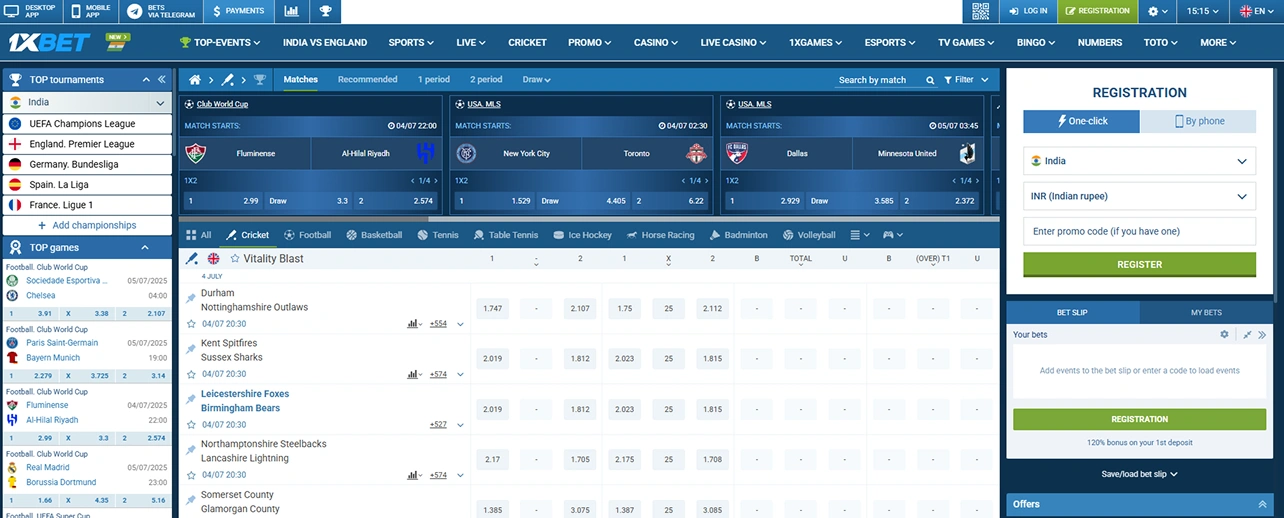Screen dimensions: 1284x518
Task: Select odds 1.747 for Durham
Action: click(492, 308)
